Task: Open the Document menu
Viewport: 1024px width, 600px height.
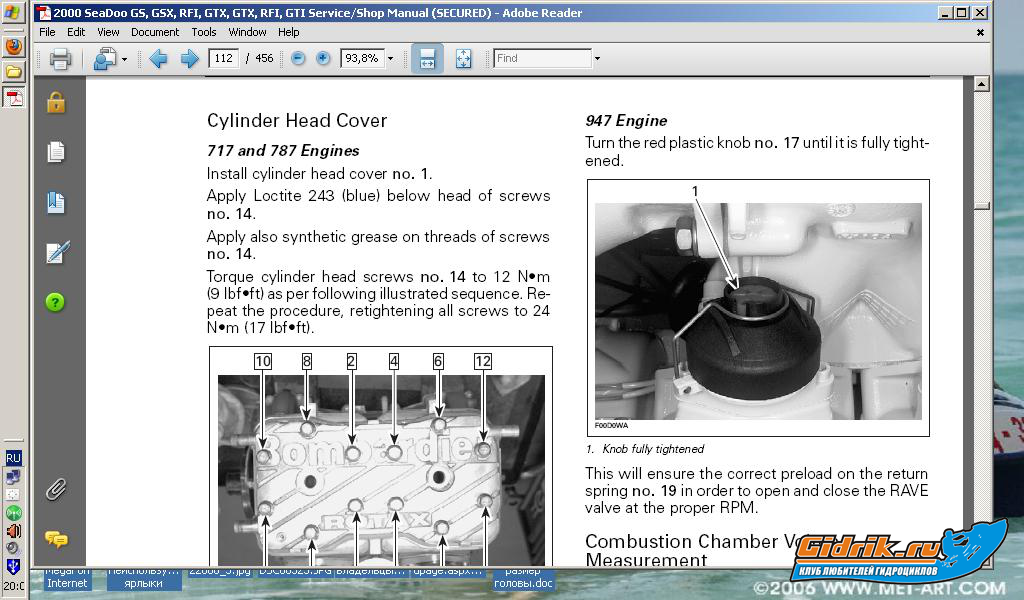Action: (155, 32)
